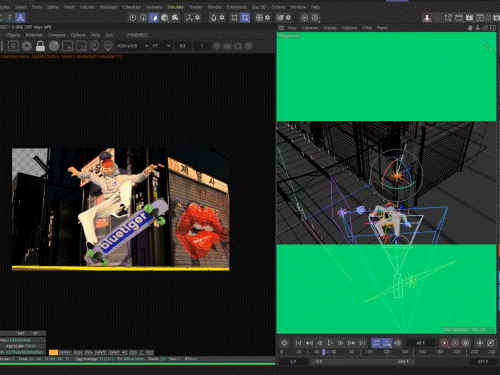Screen dimensions: 500x375
Task: Click the clapperboard render view icon
Action: coord(459,17)
